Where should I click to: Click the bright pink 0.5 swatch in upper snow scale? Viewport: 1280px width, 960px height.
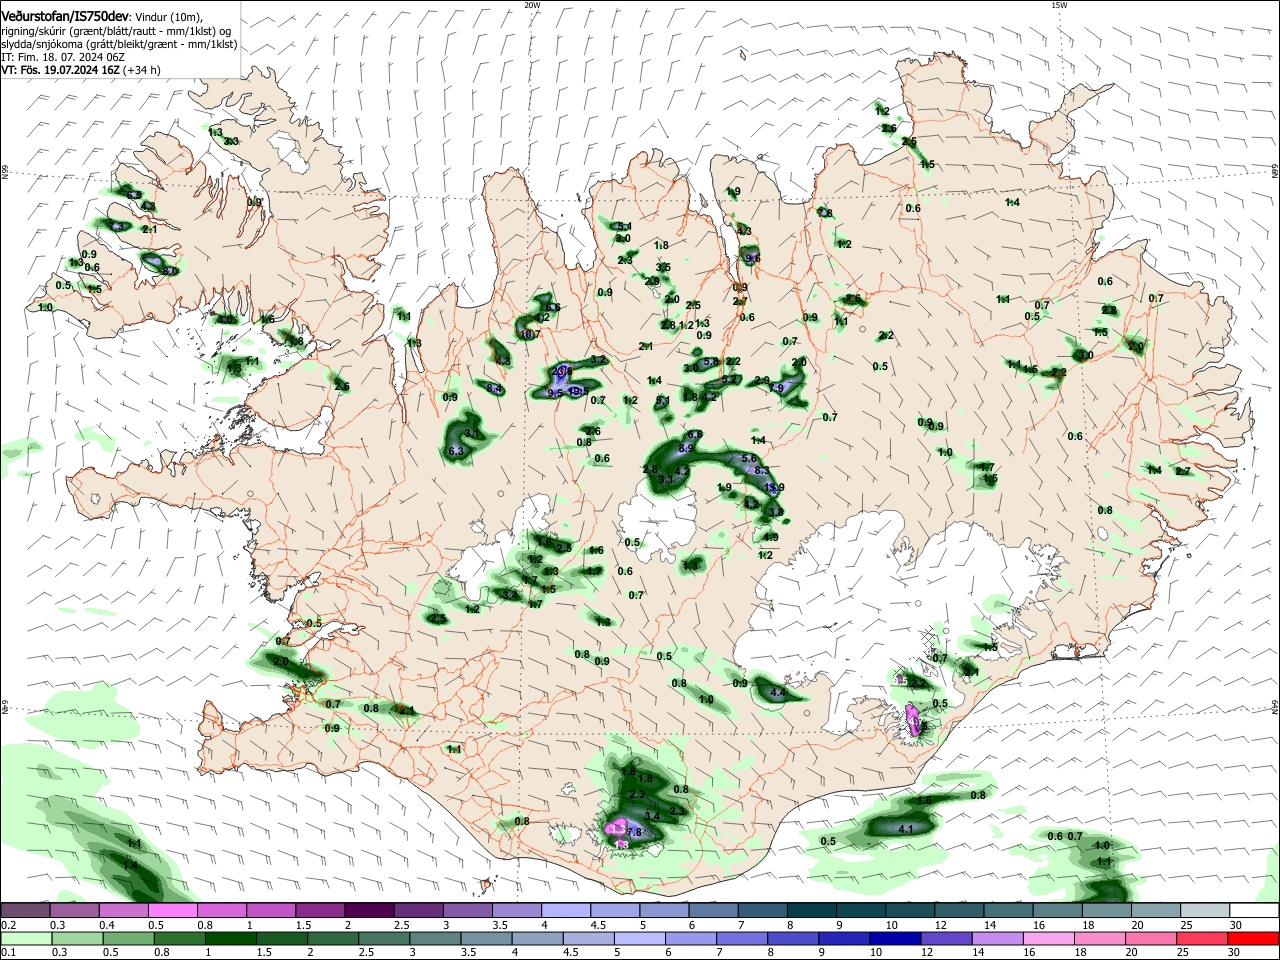tap(173, 910)
